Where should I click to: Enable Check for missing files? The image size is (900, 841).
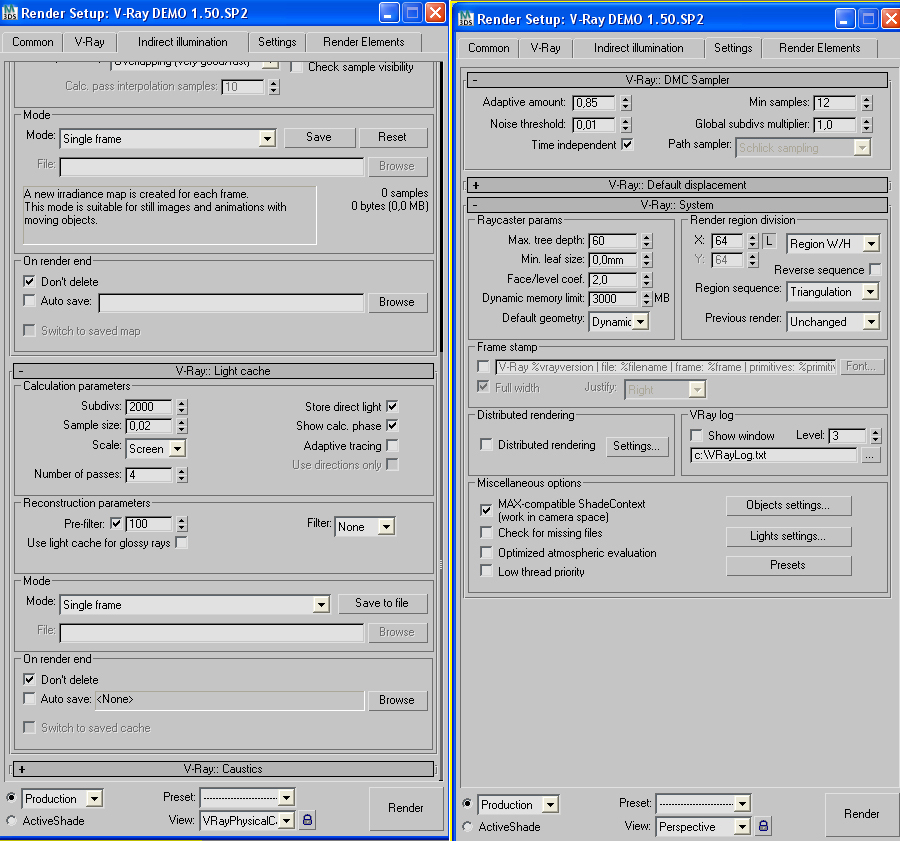[486, 533]
